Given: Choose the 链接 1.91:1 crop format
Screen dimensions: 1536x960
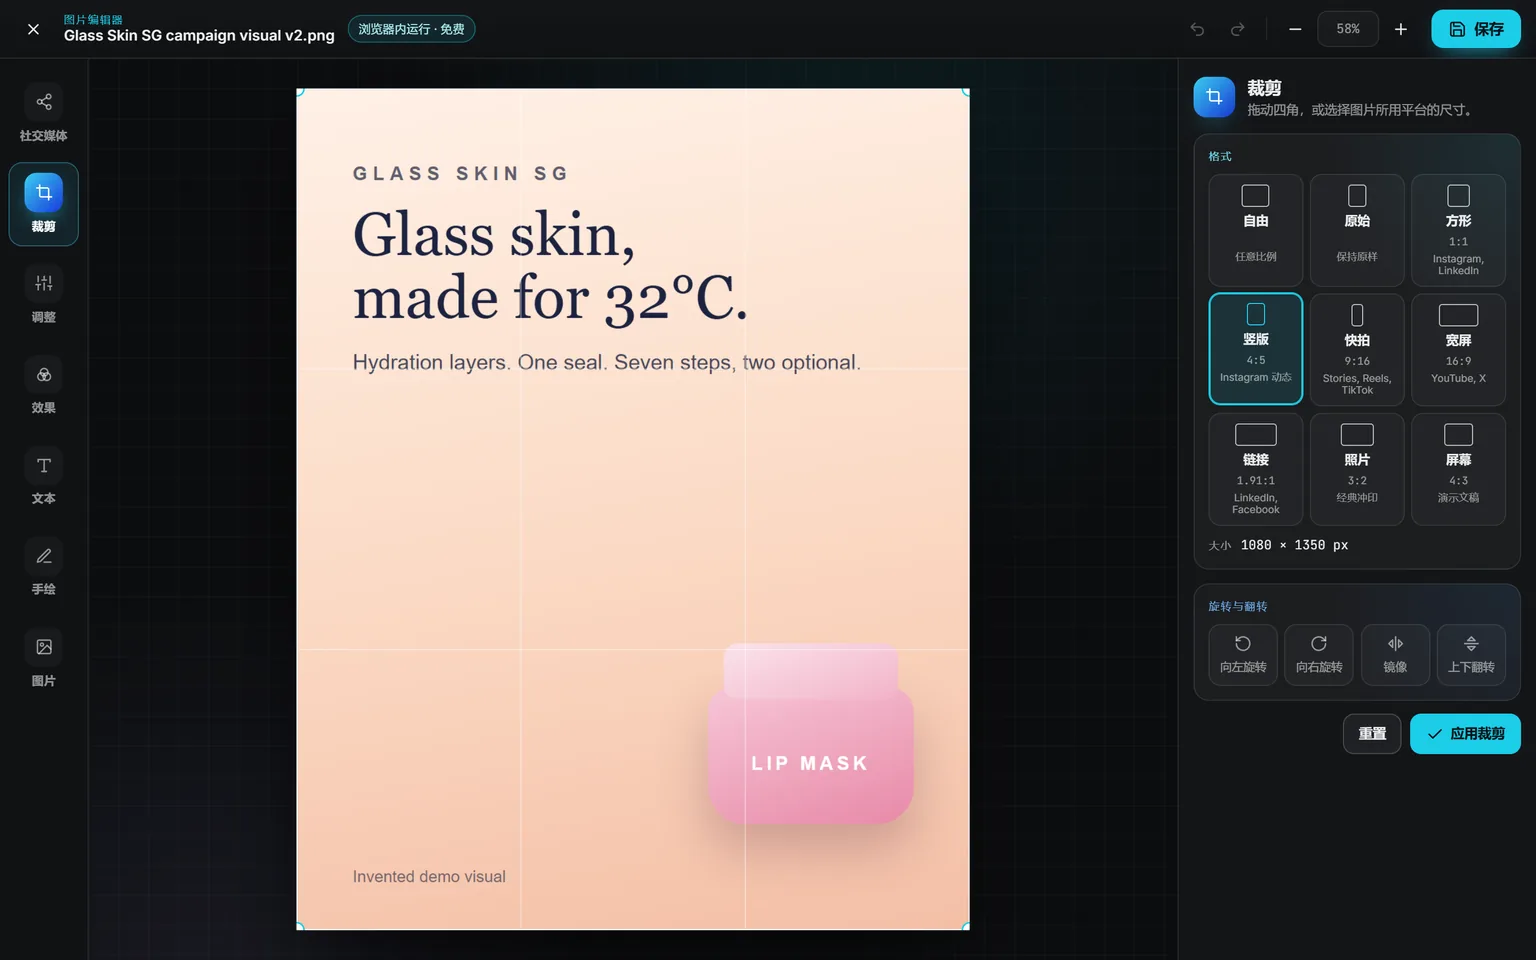Looking at the screenshot, I should tap(1256, 469).
